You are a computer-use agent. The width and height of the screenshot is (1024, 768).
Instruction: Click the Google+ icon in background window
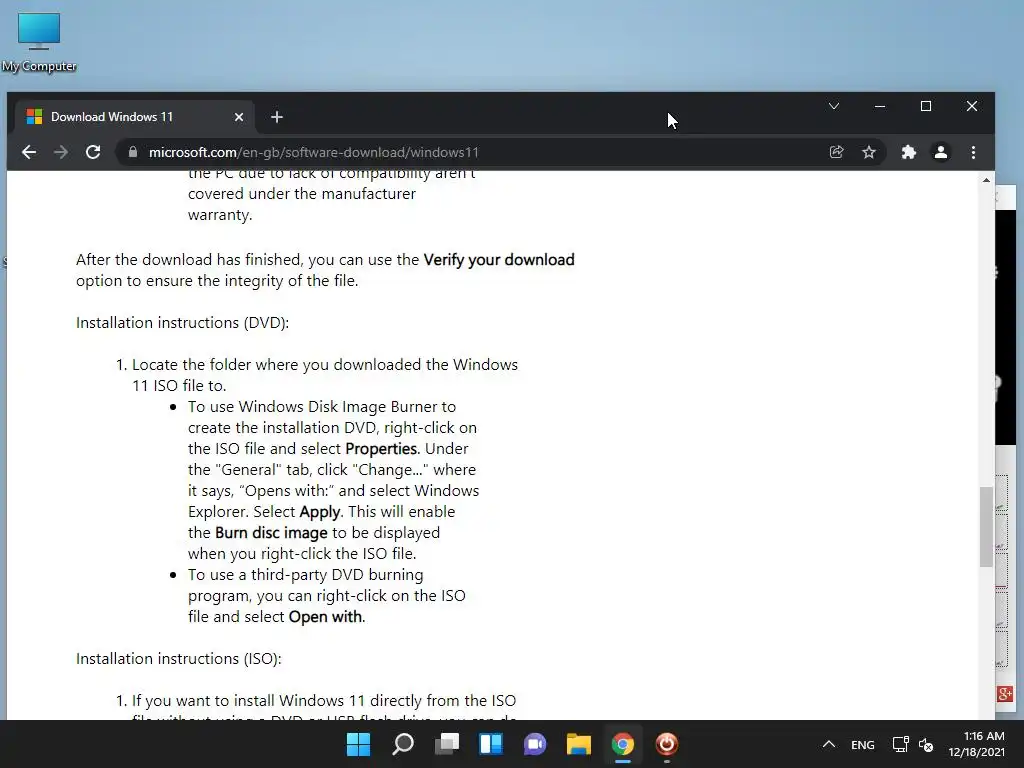(1004, 694)
